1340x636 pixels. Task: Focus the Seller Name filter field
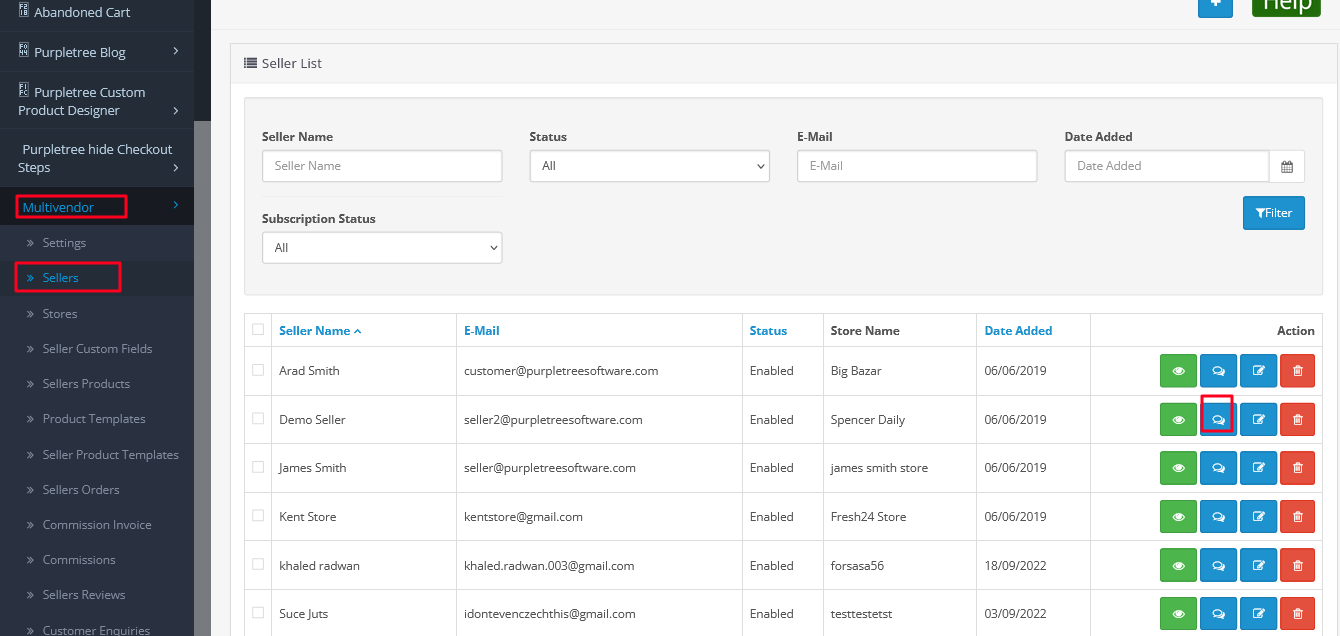pos(382,166)
